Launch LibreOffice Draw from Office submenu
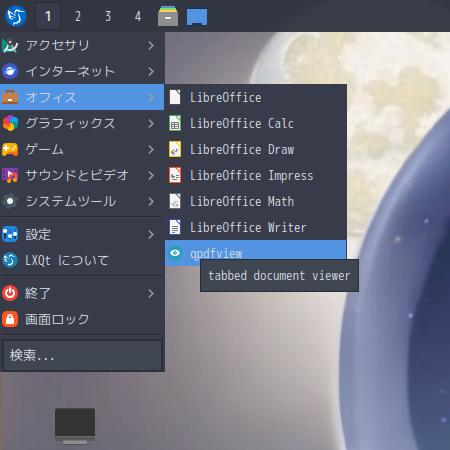 255,149
